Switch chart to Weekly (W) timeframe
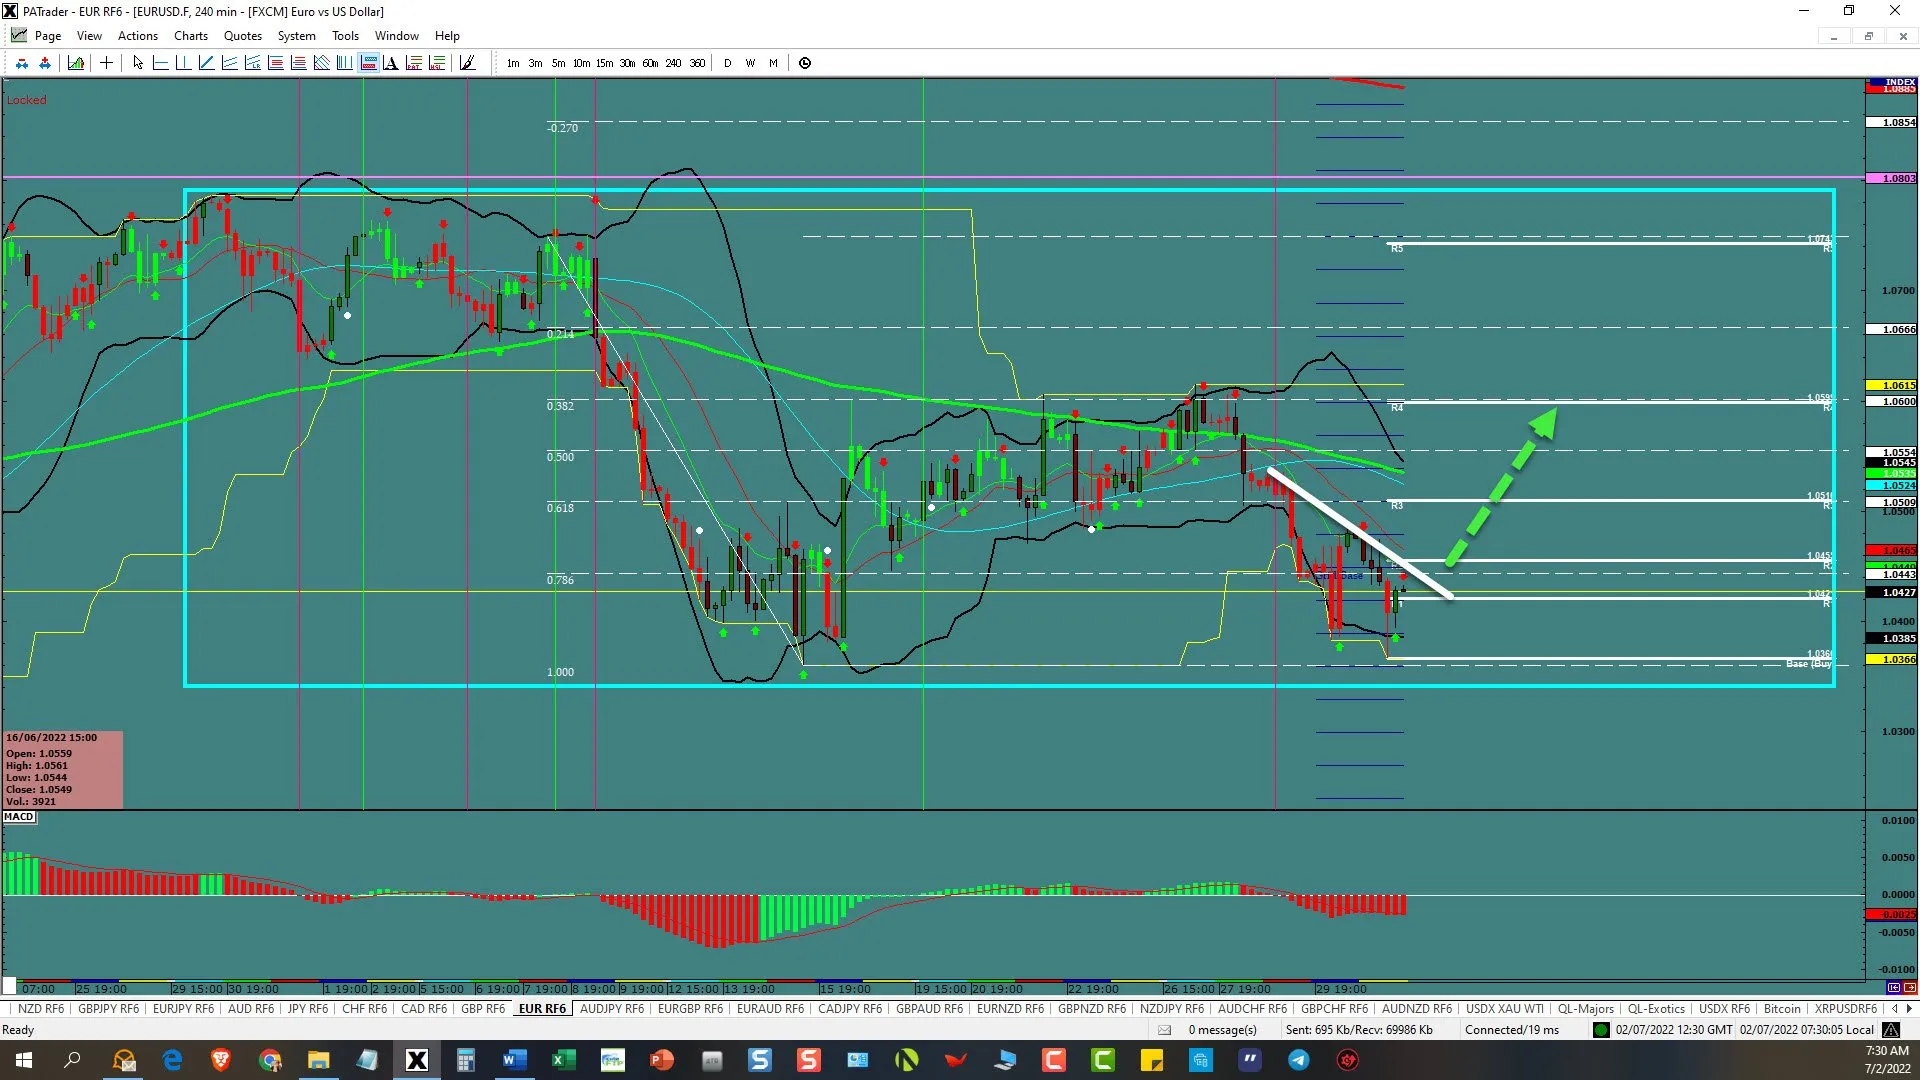The height and width of the screenshot is (1080, 1920). point(750,63)
